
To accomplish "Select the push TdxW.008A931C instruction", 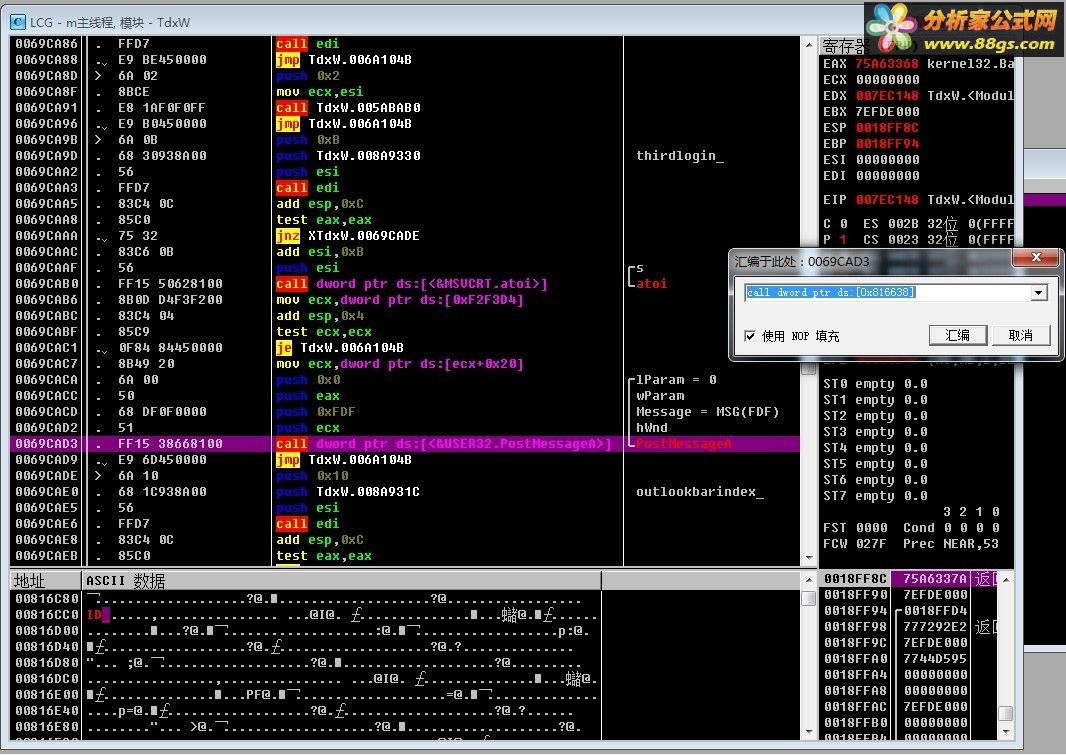I will (347, 492).
